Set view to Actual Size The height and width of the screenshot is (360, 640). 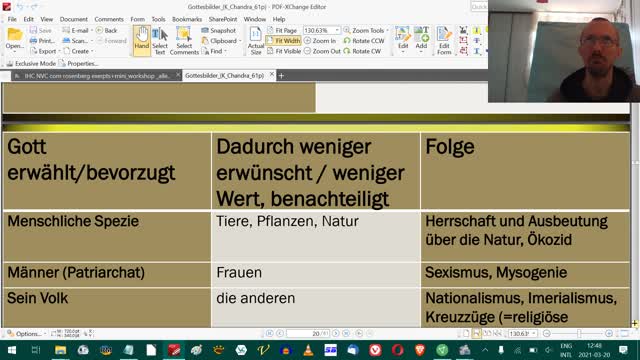[x=256, y=40]
